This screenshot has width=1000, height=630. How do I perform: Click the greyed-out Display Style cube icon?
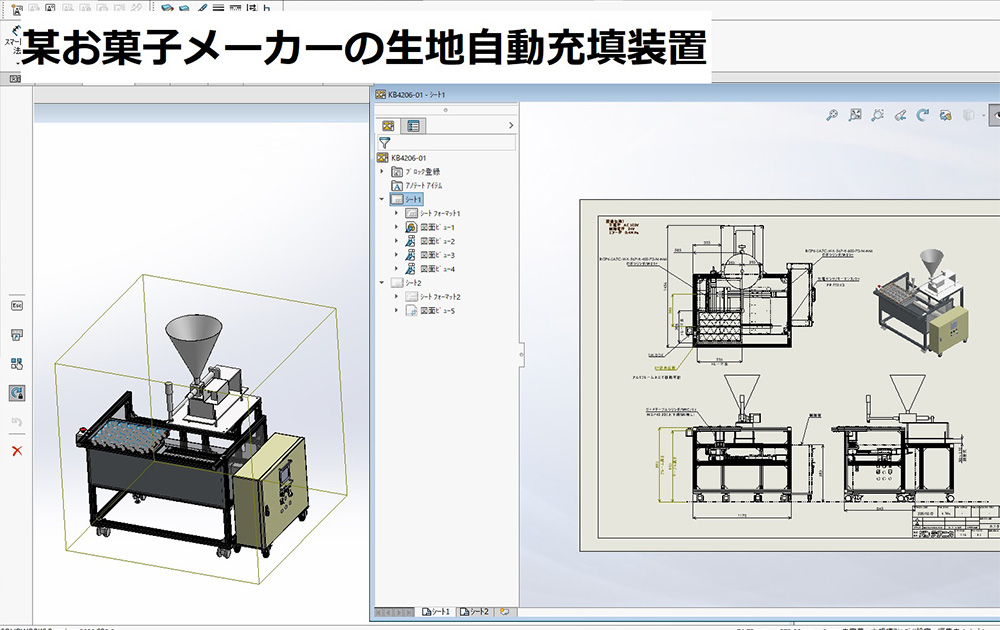pos(968,115)
